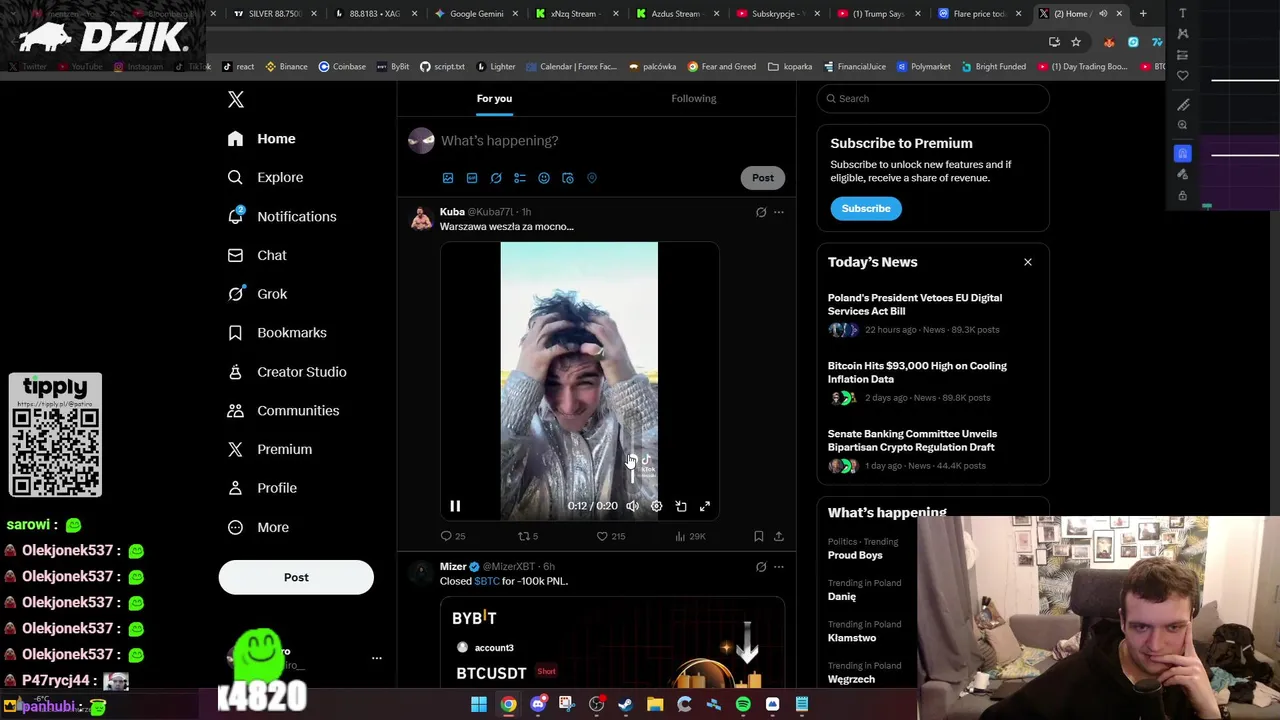Click the Grok icon in compose toolbar

tap(496, 178)
